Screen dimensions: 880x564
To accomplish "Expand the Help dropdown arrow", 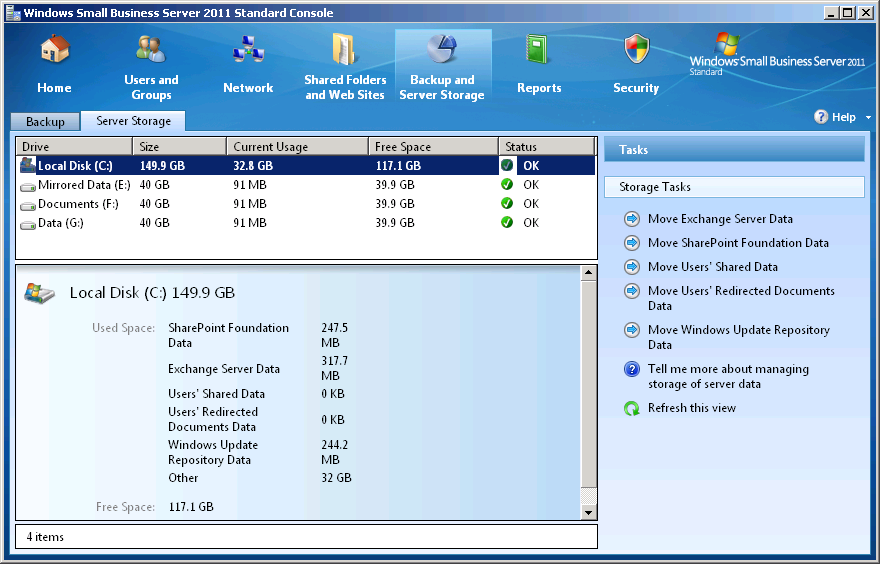I will [x=868, y=117].
